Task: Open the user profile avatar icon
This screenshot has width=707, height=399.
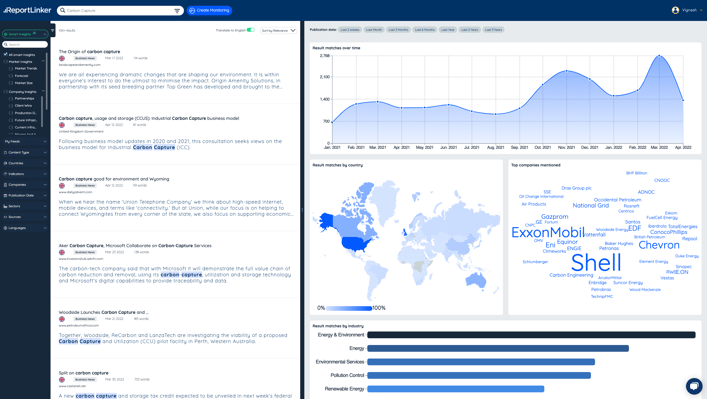Action: (675, 10)
